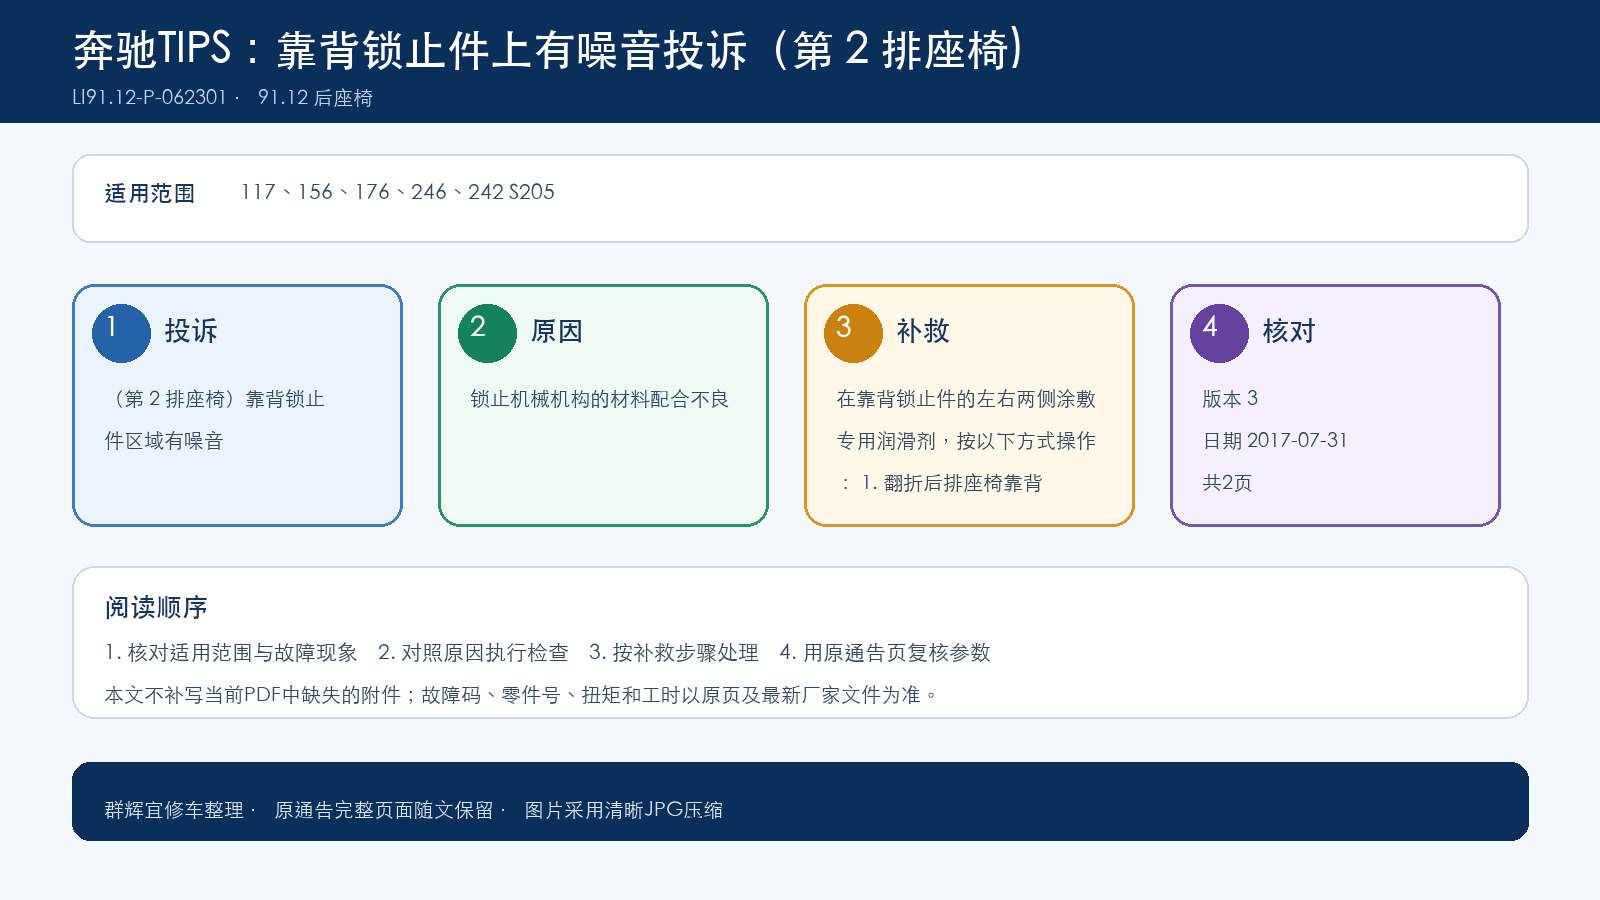Click model list 117、156、176、246、242 S205
Viewport: 1600px width, 900px height.
[x=398, y=192]
